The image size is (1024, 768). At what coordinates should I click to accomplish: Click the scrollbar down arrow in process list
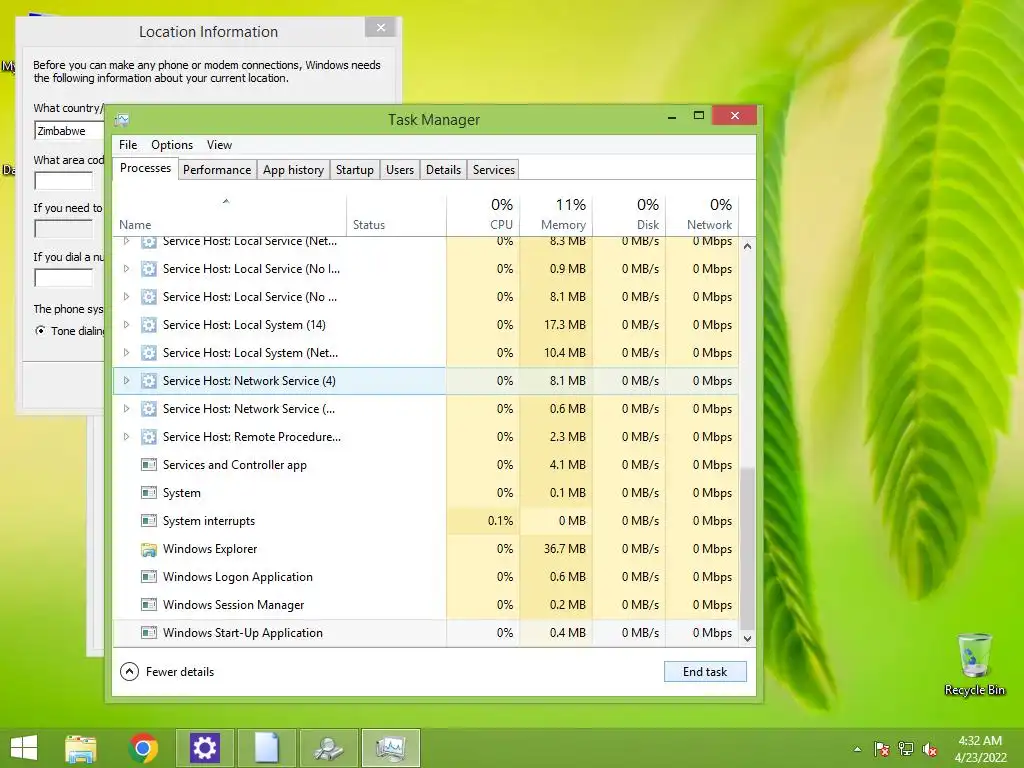748,639
